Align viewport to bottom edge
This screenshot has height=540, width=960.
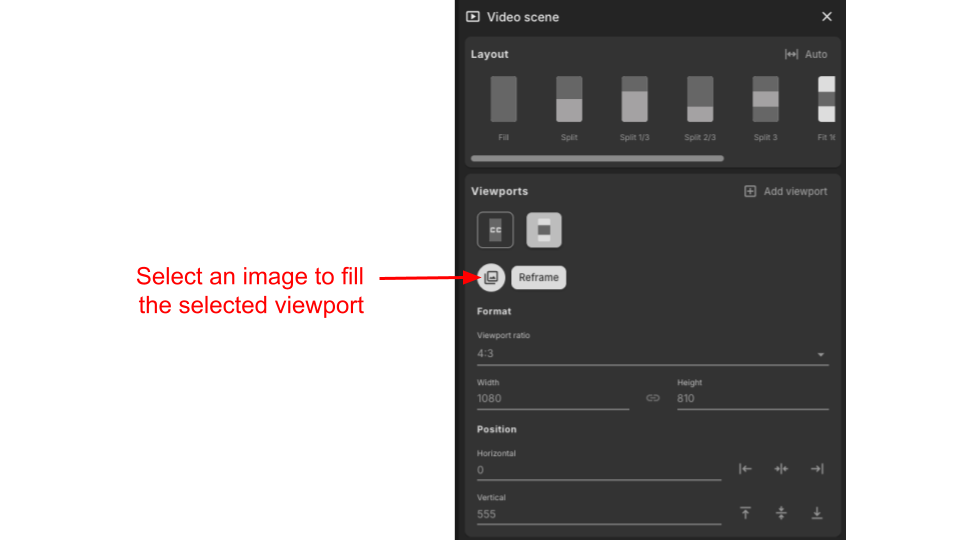coord(817,513)
